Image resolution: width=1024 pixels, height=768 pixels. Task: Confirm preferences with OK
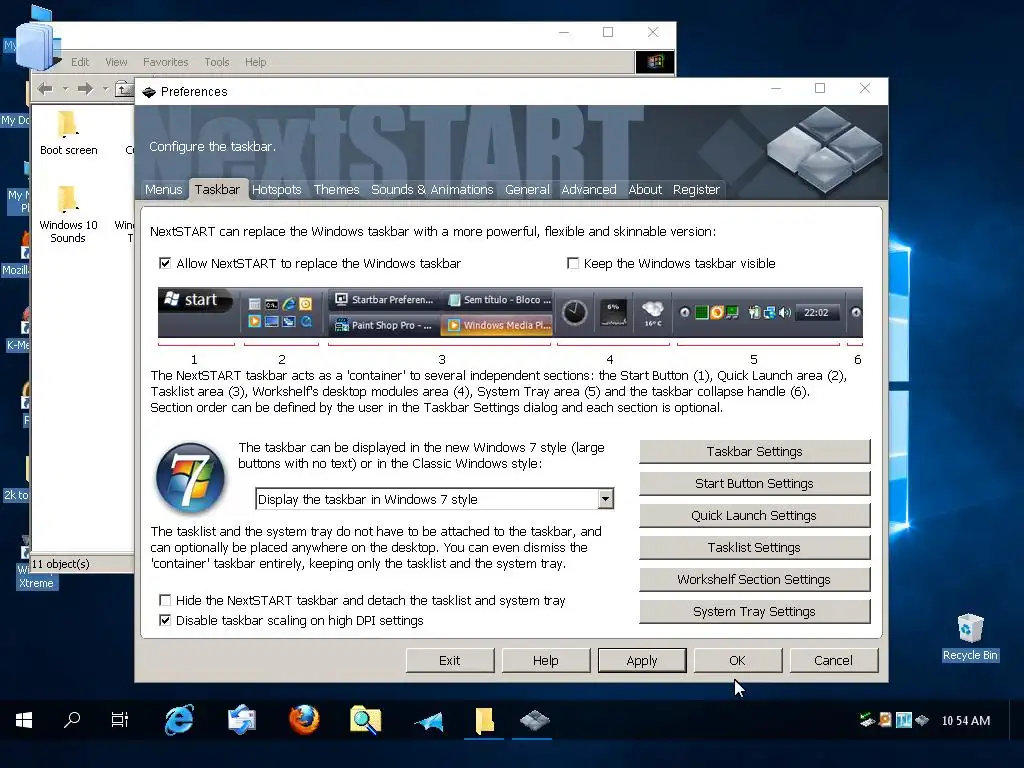(x=737, y=660)
